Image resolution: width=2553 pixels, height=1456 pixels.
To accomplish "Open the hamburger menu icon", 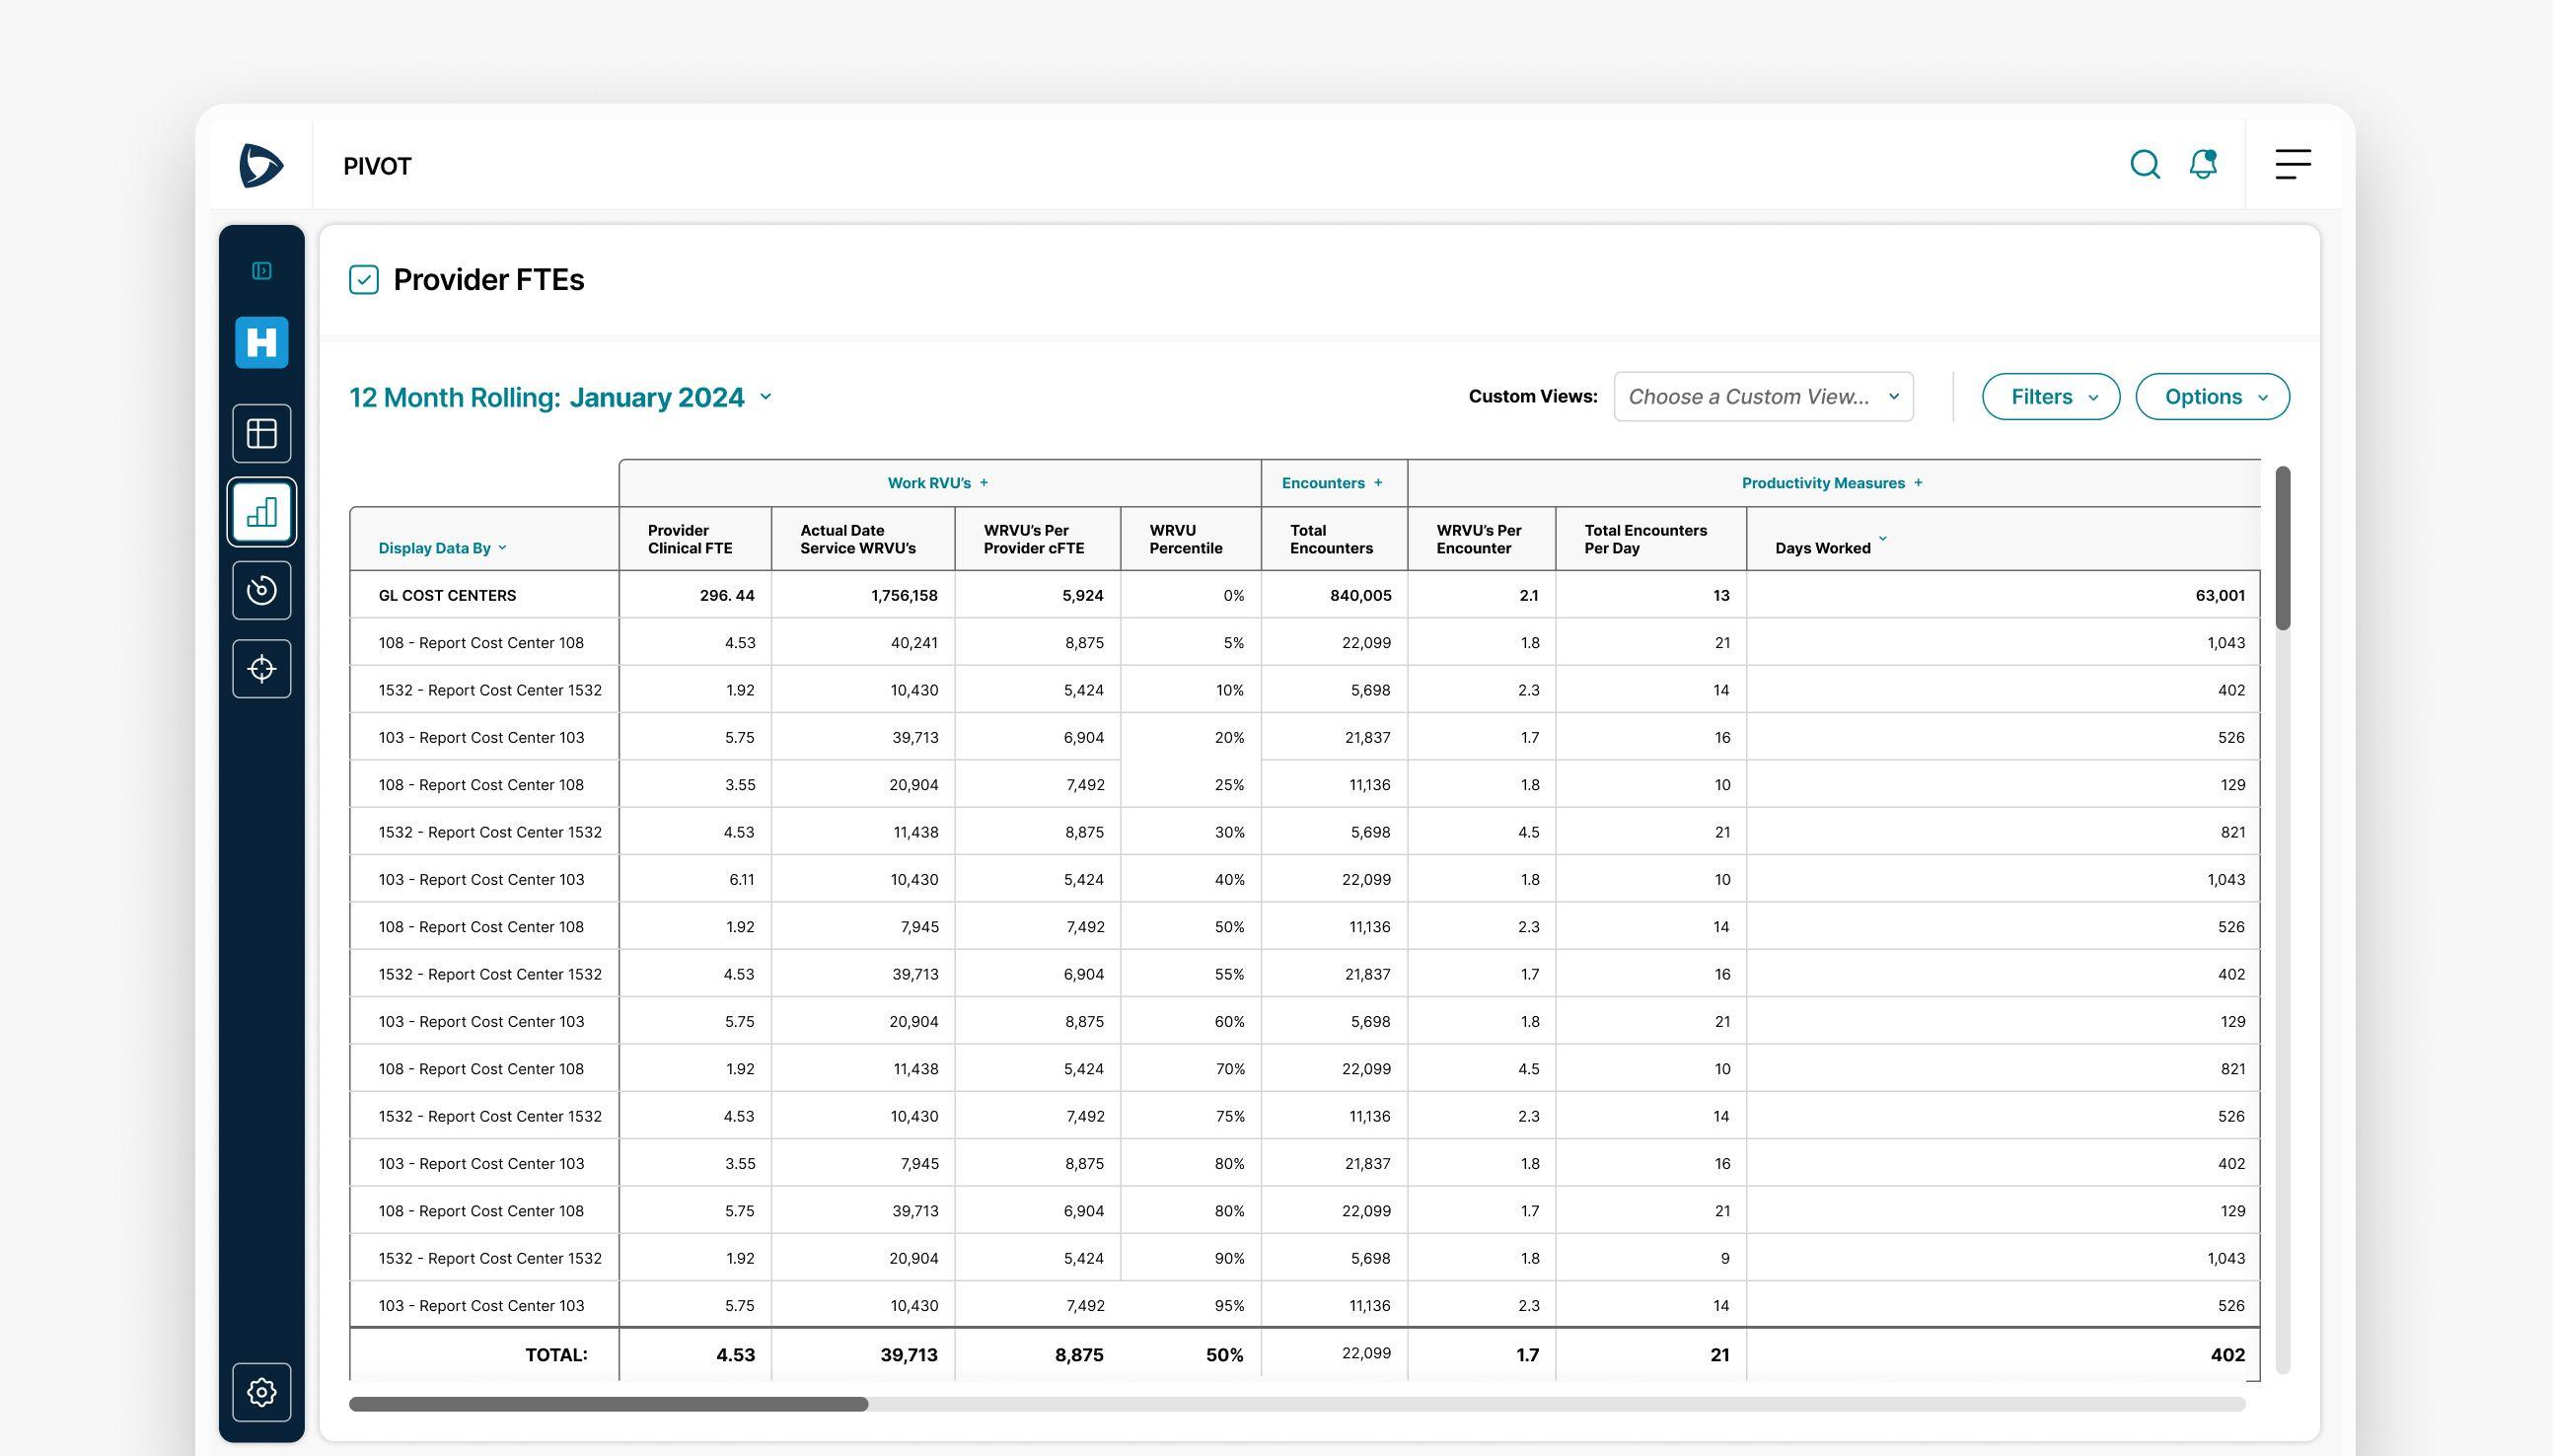I will [x=2292, y=164].
